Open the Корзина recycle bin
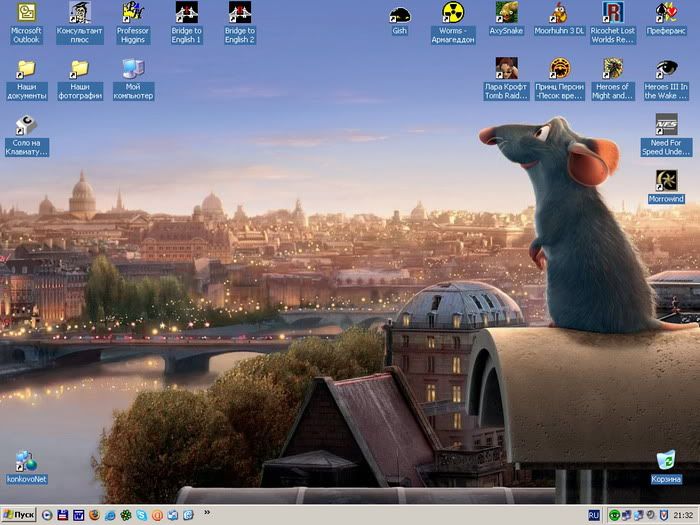The width and height of the screenshot is (700, 525). 666,467
